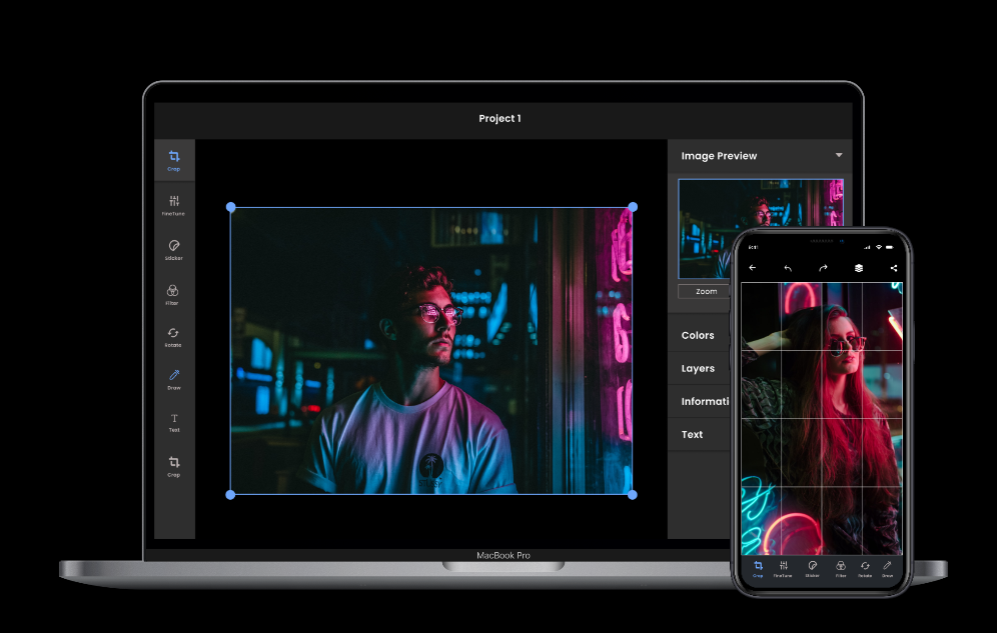
Task: Pick the Draw tool in laptop sidebar
Action: click(174, 379)
